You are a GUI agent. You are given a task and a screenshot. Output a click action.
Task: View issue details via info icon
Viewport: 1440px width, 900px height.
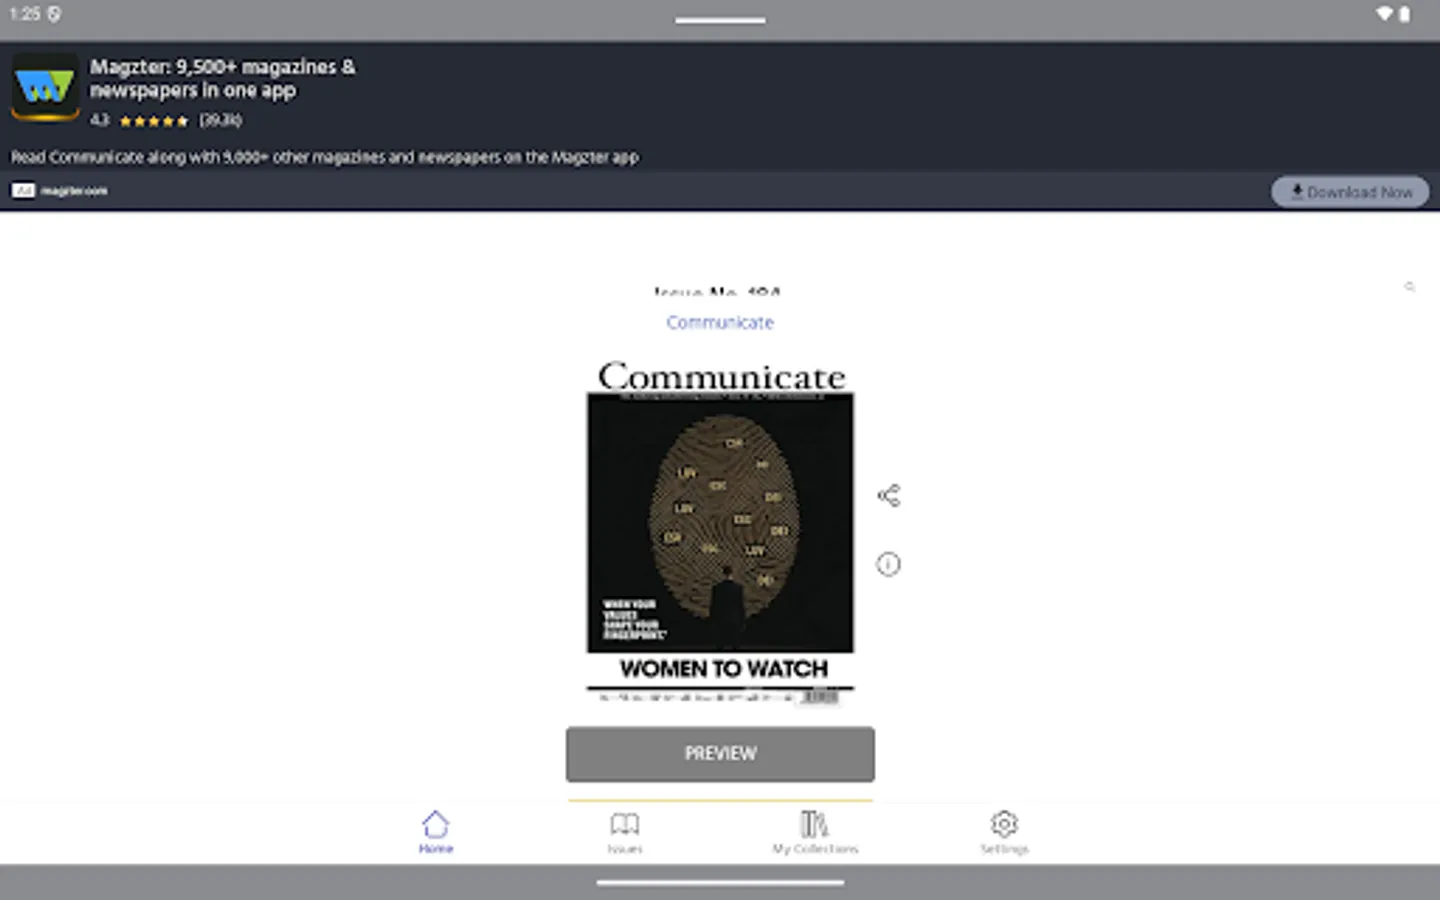(x=888, y=564)
